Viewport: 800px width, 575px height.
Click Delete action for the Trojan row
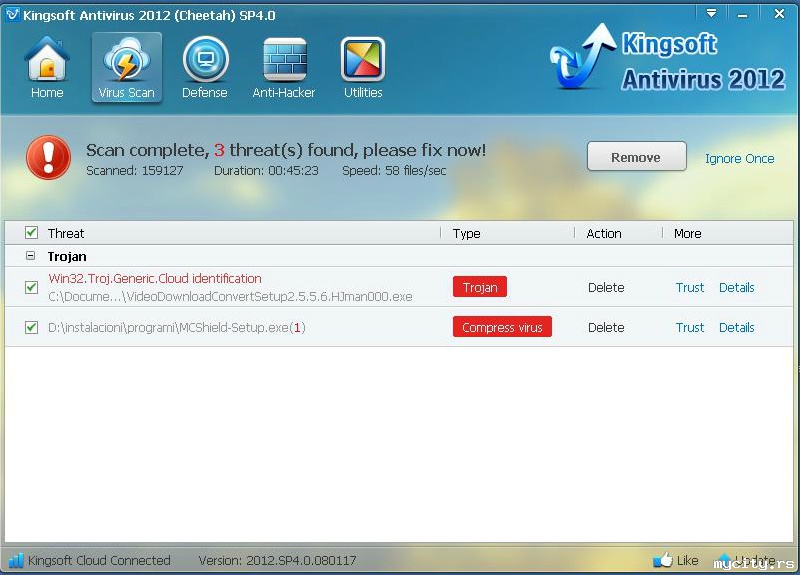pos(606,287)
